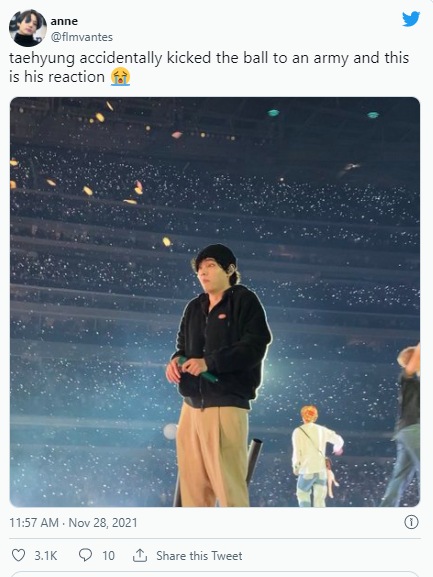
Task: Click the 3.1K likes count
Action: [46, 556]
